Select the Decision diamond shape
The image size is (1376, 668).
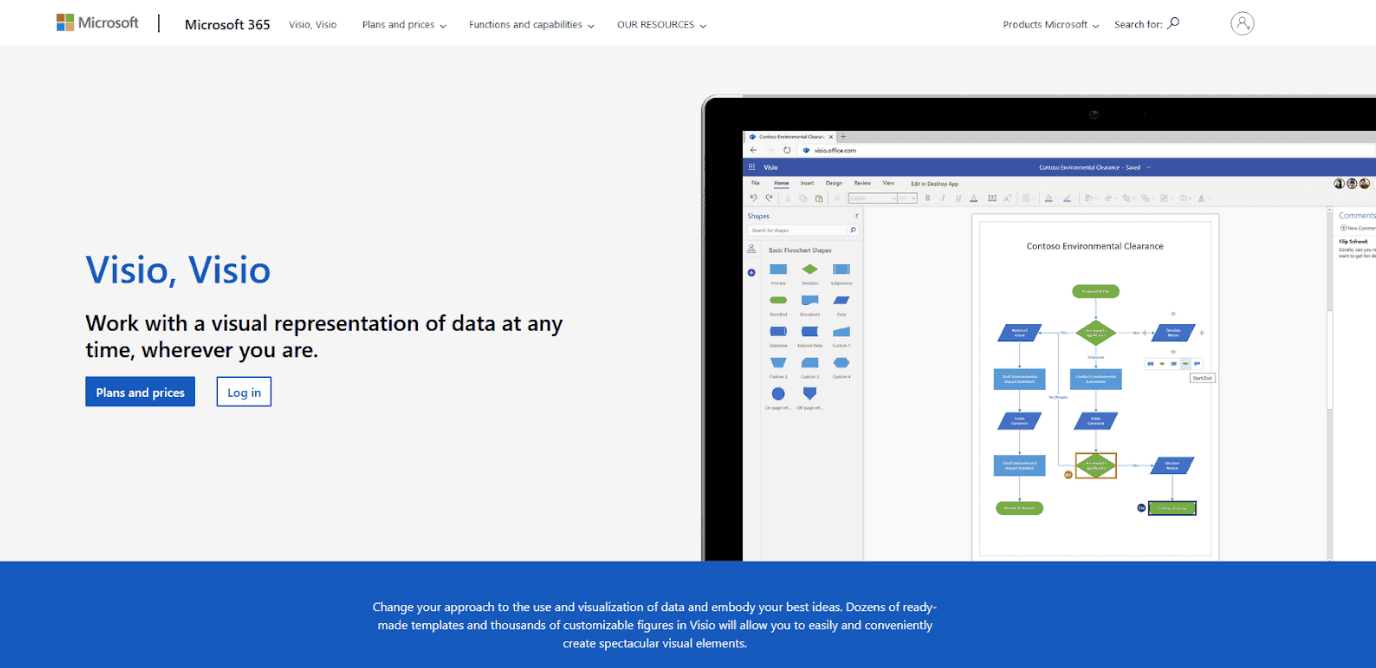tap(810, 269)
